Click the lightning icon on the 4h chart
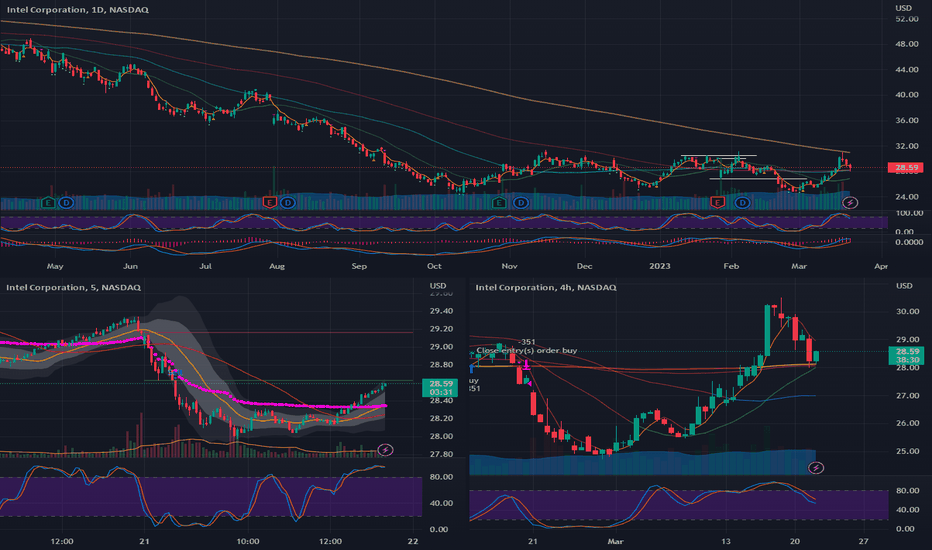 pyautogui.click(x=816, y=468)
